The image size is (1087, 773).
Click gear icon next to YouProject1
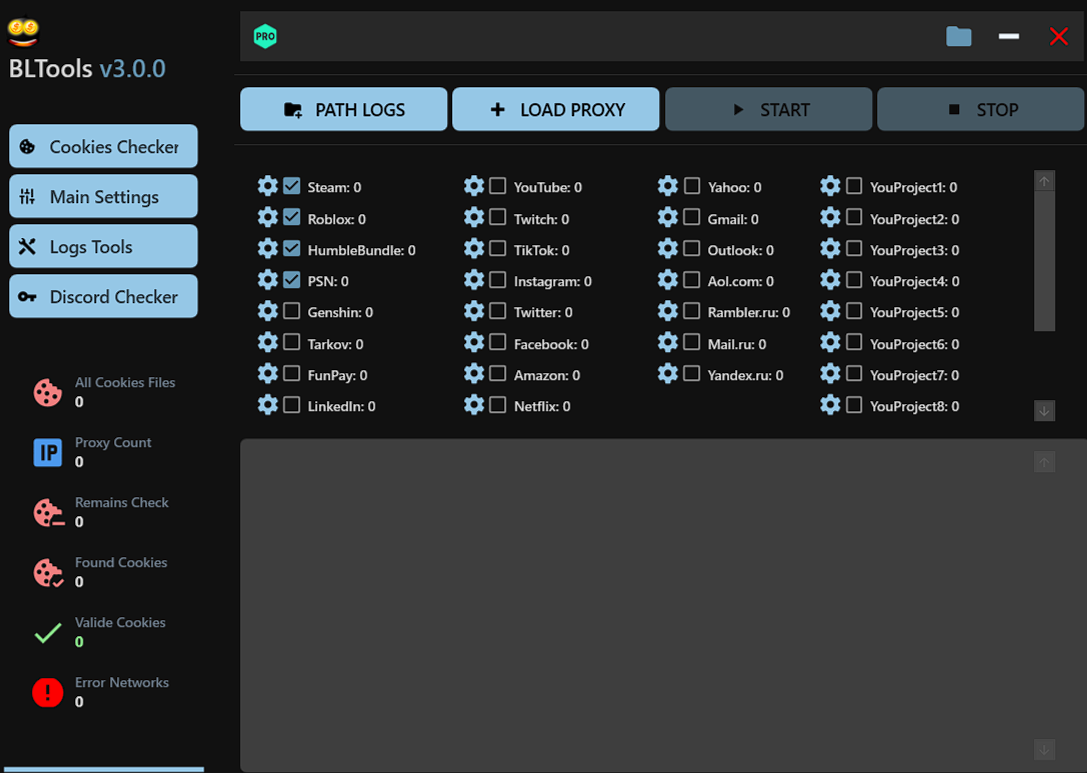pyautogui.click(x=830, y=186)
